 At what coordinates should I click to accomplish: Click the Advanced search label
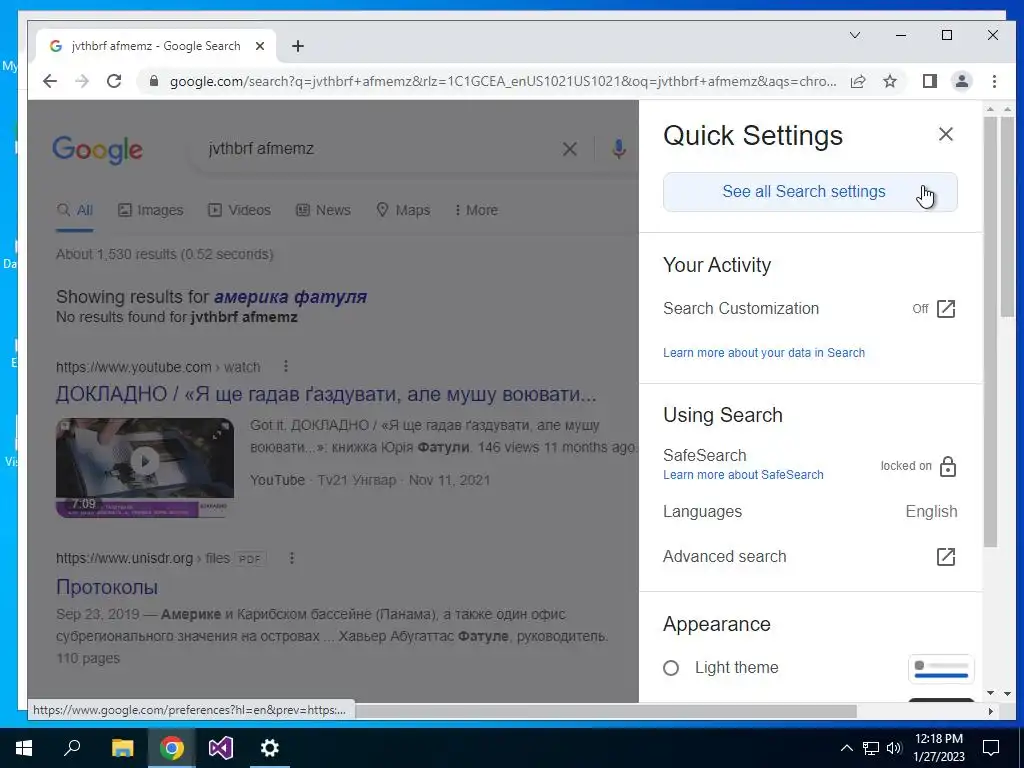tap(725, 556)
